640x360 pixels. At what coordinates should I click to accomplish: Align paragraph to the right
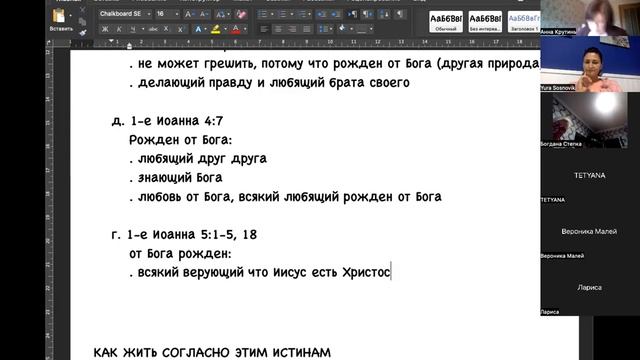coord(293,29)
